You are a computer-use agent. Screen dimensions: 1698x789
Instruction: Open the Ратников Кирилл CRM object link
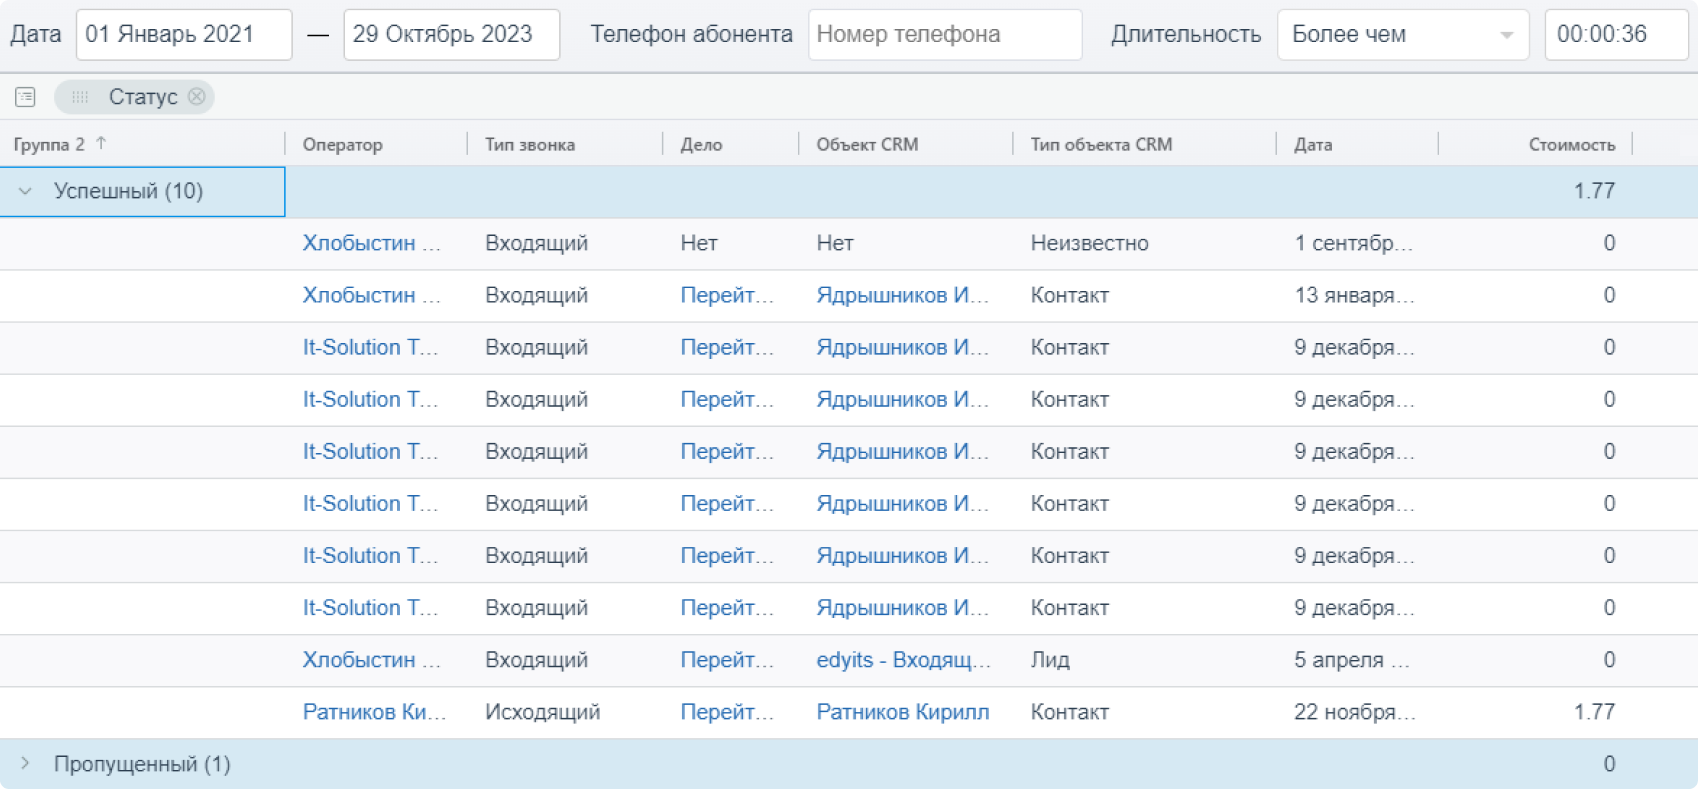point(902,712)
